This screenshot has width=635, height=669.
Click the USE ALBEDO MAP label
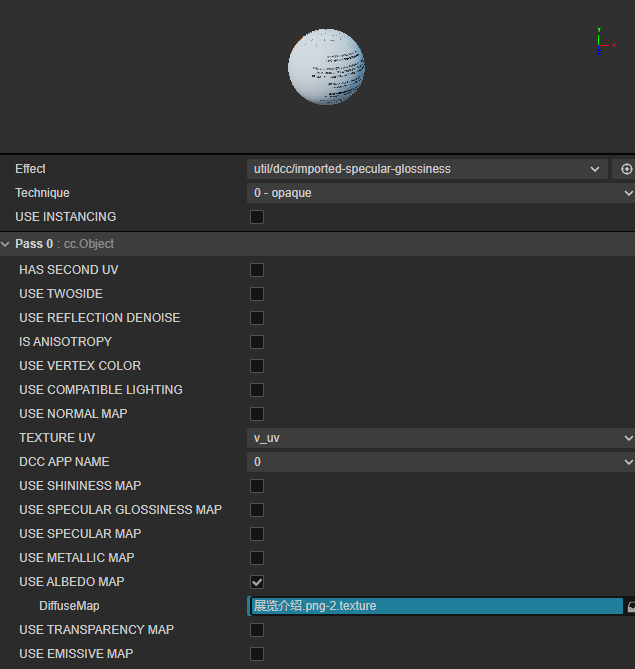click(72, 582)
